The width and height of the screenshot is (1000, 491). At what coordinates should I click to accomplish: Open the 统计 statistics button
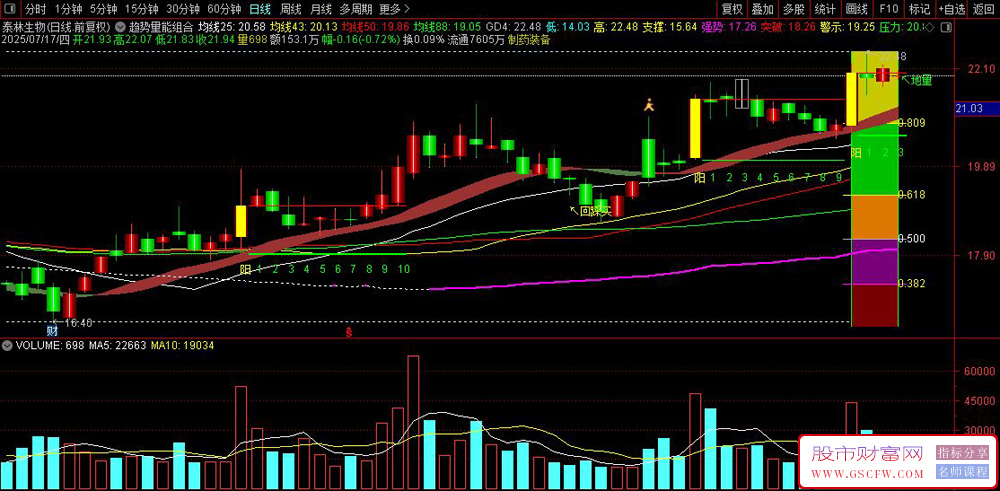click(x=825, y=9)
